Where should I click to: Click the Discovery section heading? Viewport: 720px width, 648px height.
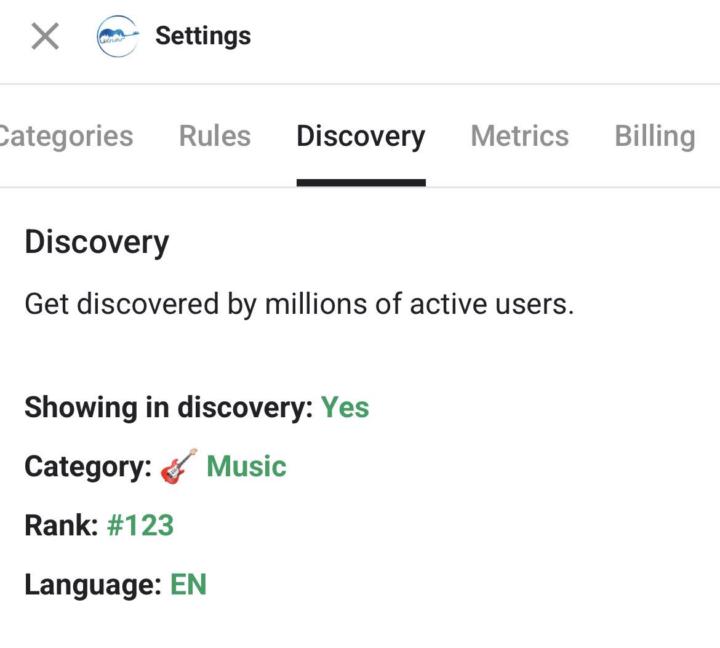pyautogui.click(x=97, y=242)
